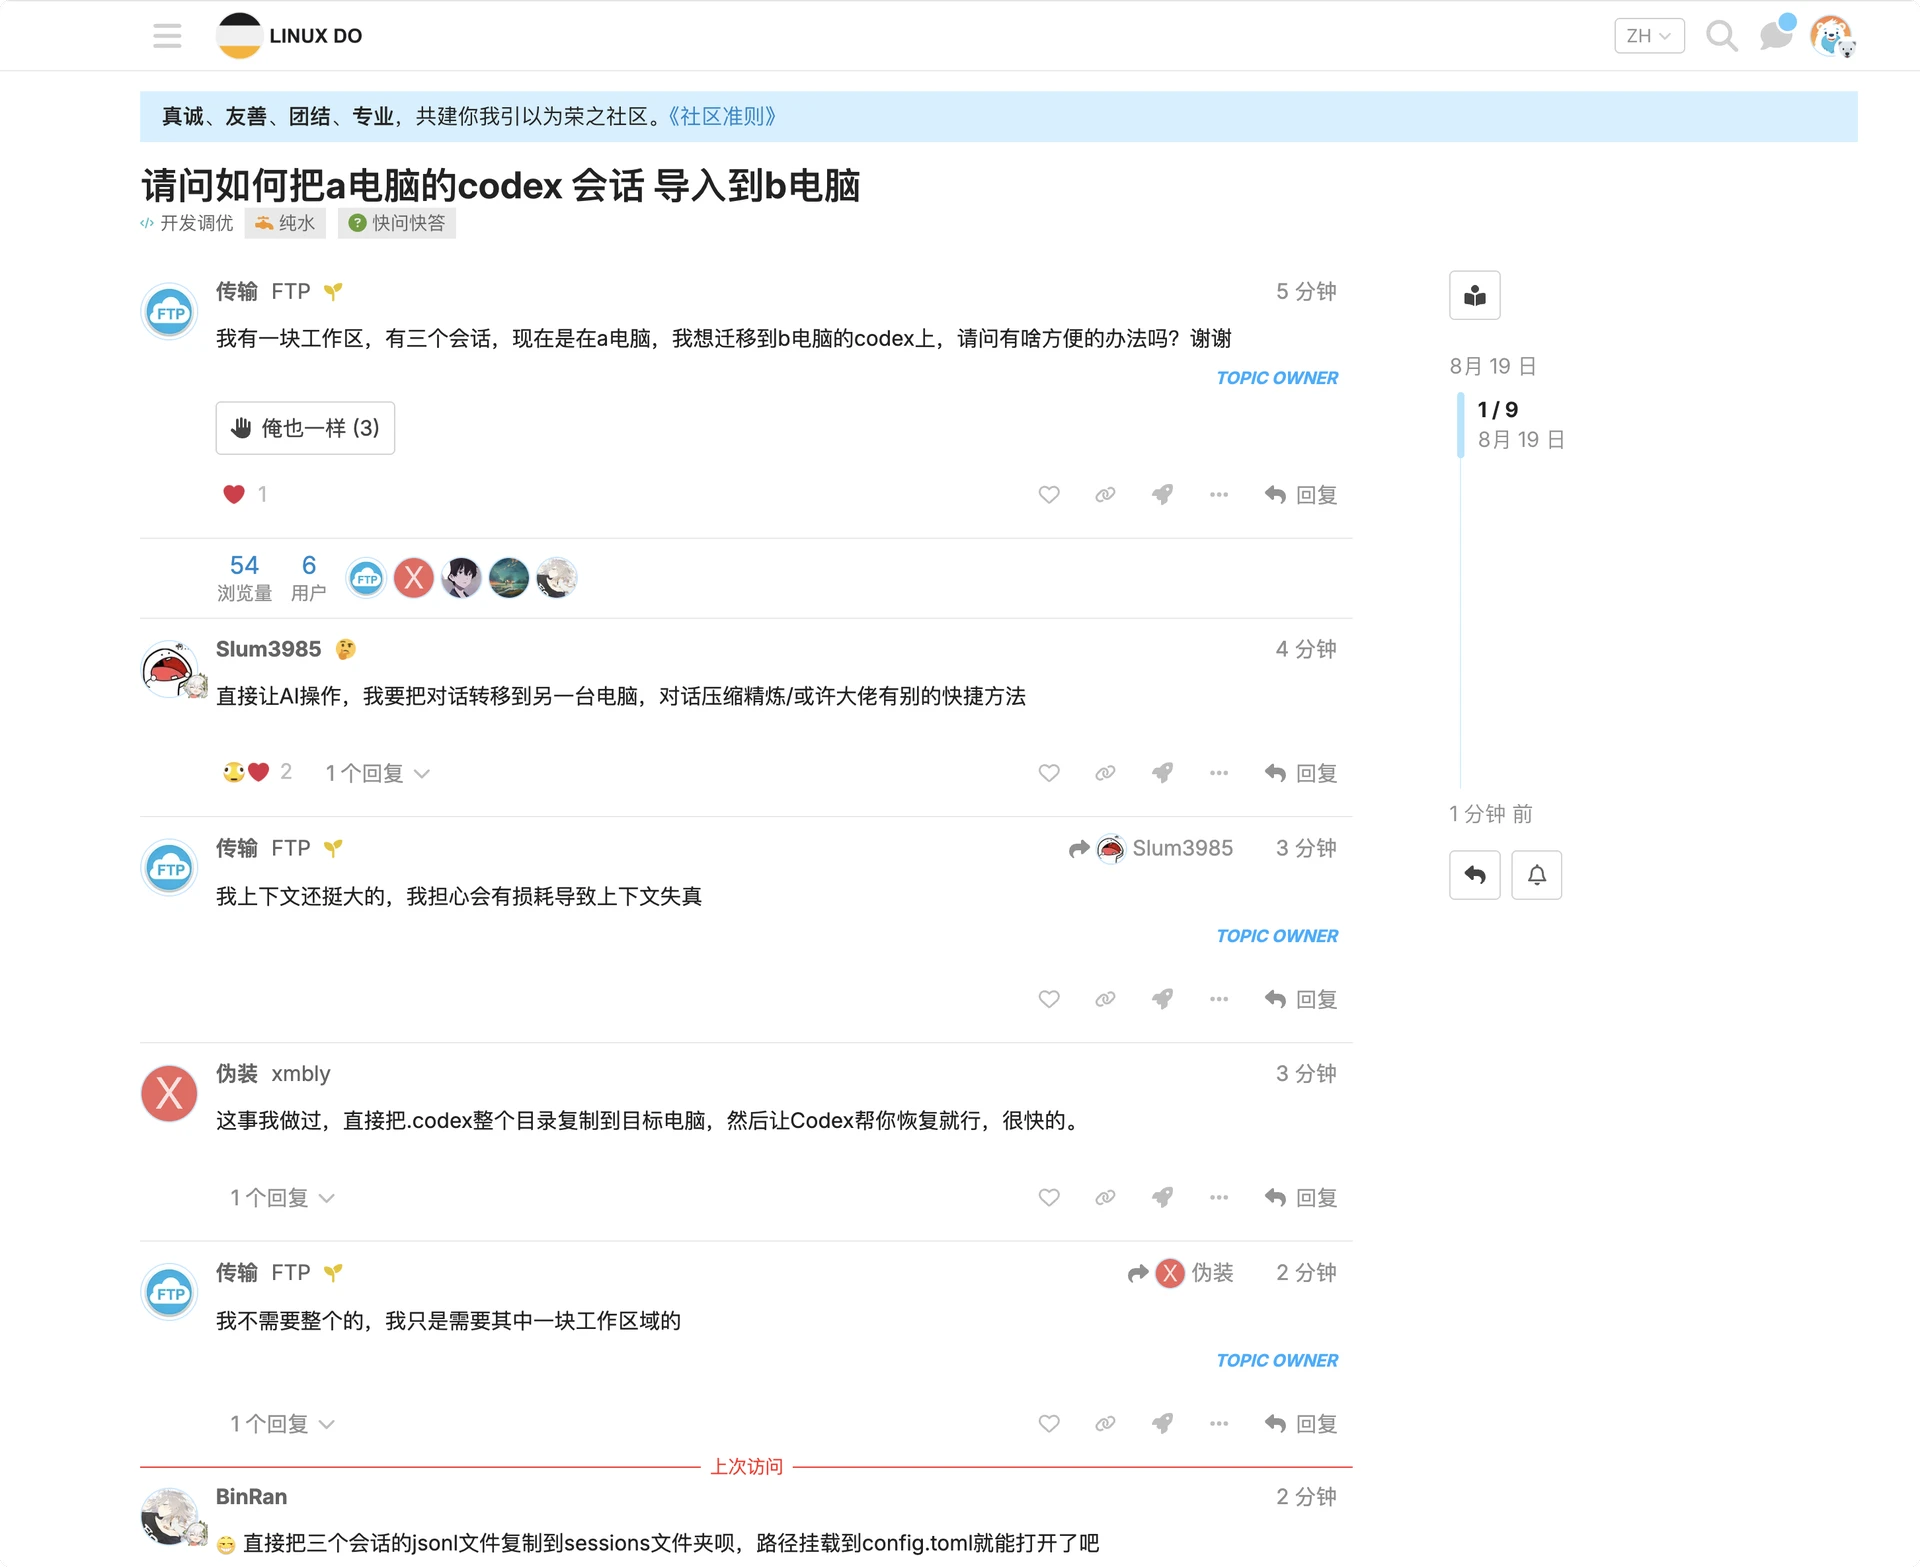1920x1567 pixels.
Task: Reply to the 上下文失真 post
Action: [x=1300, y=999]
